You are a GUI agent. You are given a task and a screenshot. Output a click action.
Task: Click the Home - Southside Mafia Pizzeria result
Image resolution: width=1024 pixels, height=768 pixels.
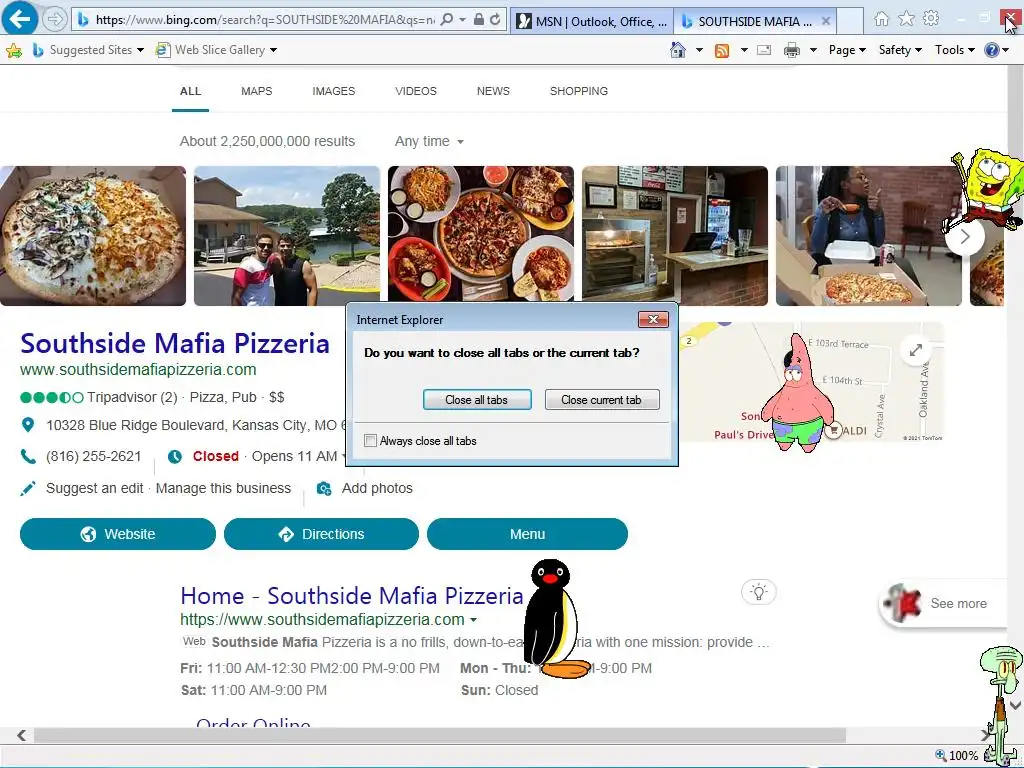(x=352, y=596)
